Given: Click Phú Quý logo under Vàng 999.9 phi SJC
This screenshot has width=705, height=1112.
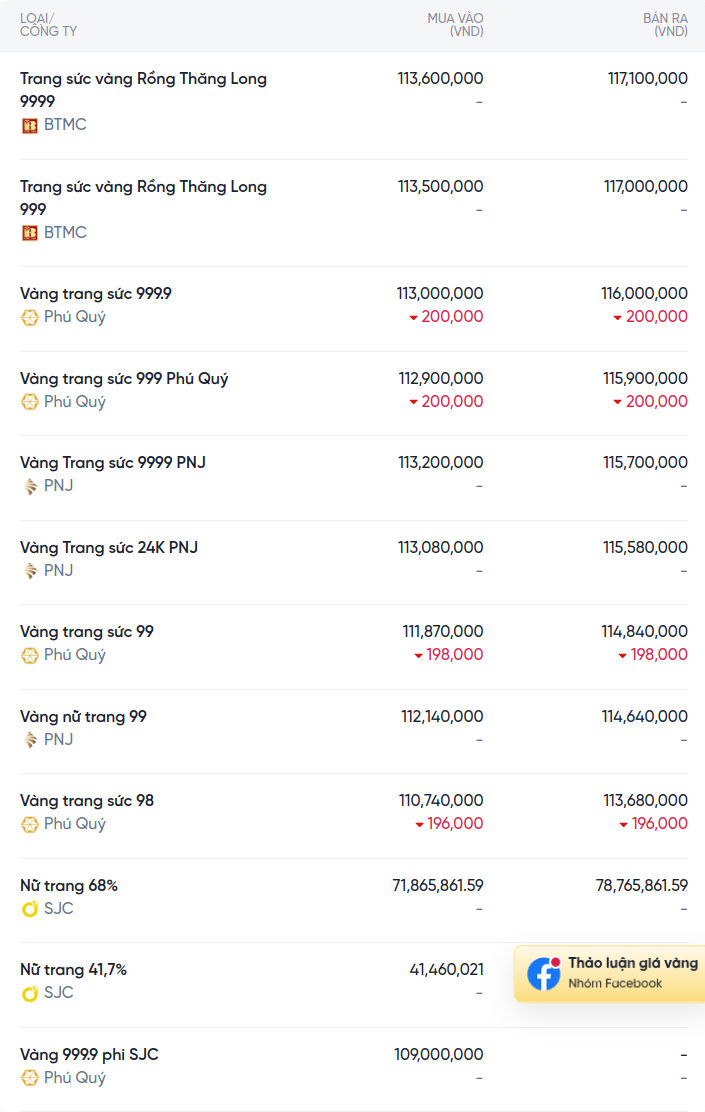Looking at the screenshot, I should 30,1078.
